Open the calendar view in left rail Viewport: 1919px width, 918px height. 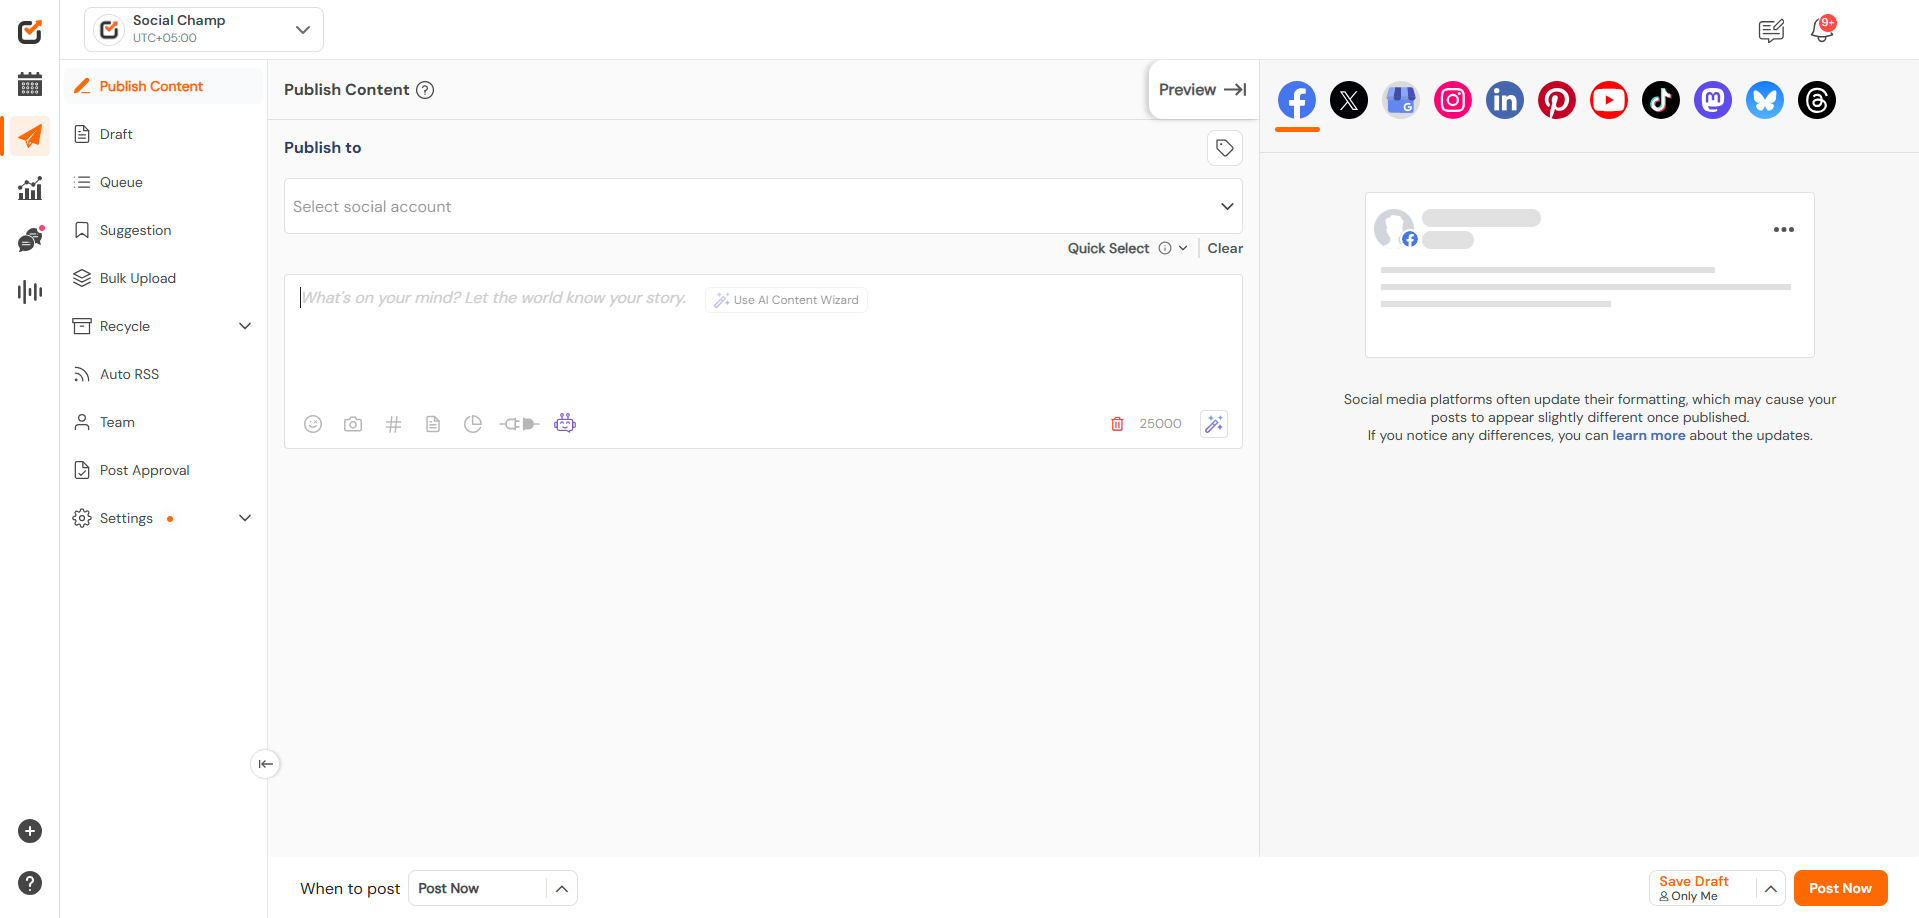30,84
